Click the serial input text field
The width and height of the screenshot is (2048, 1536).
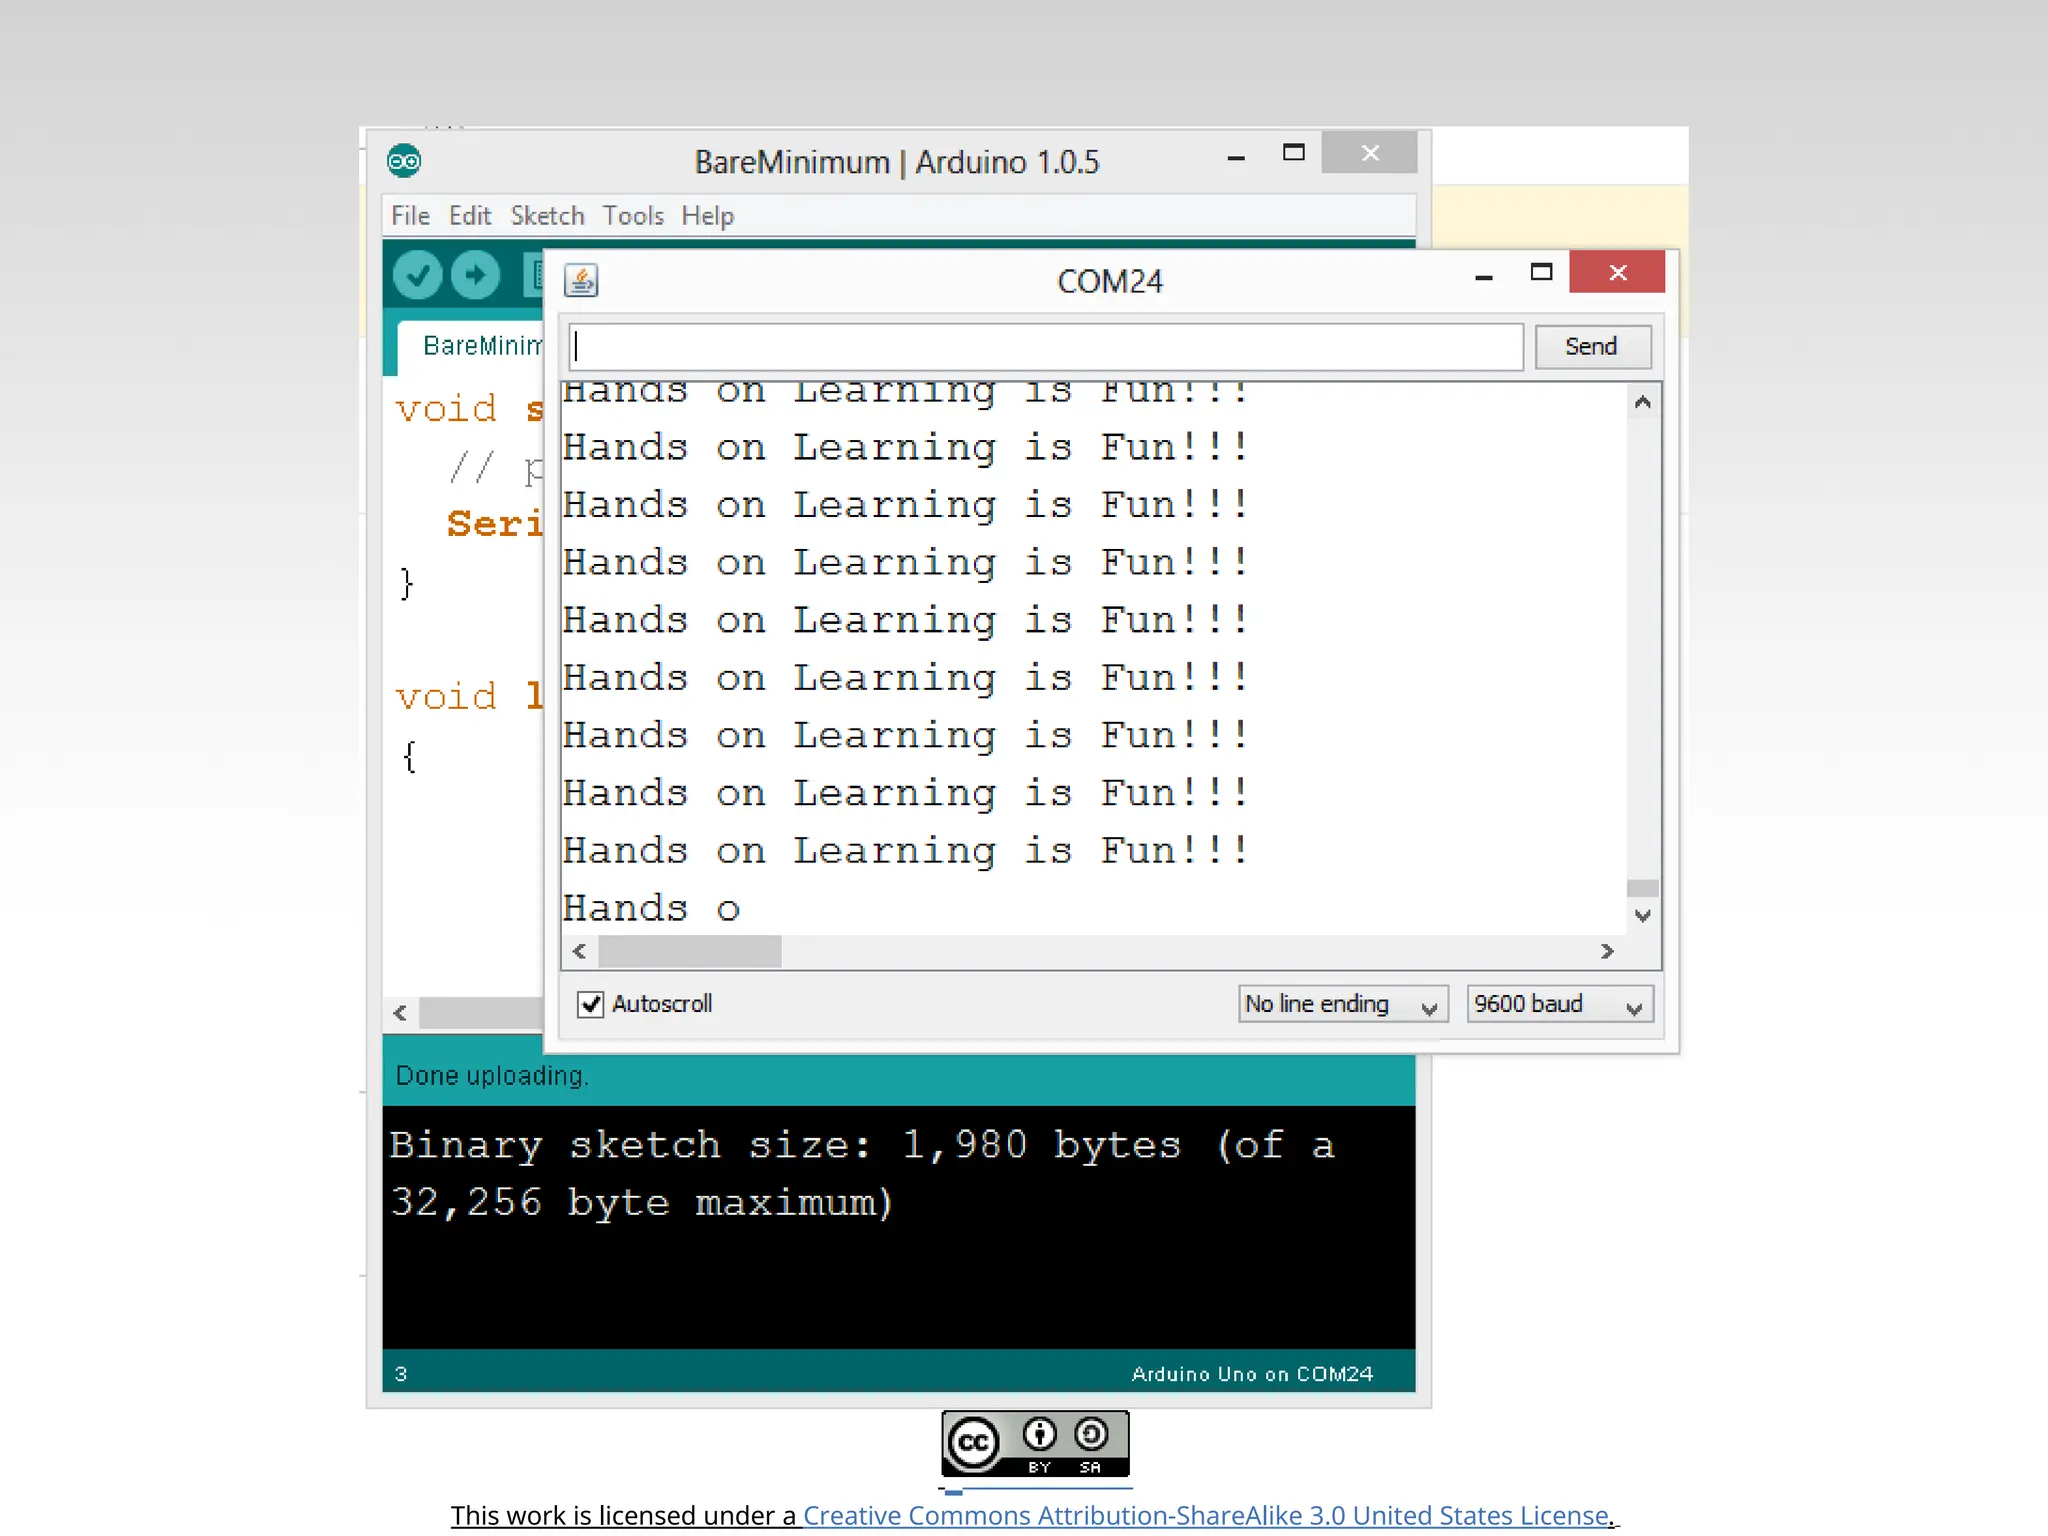(x=1045, y=346)
